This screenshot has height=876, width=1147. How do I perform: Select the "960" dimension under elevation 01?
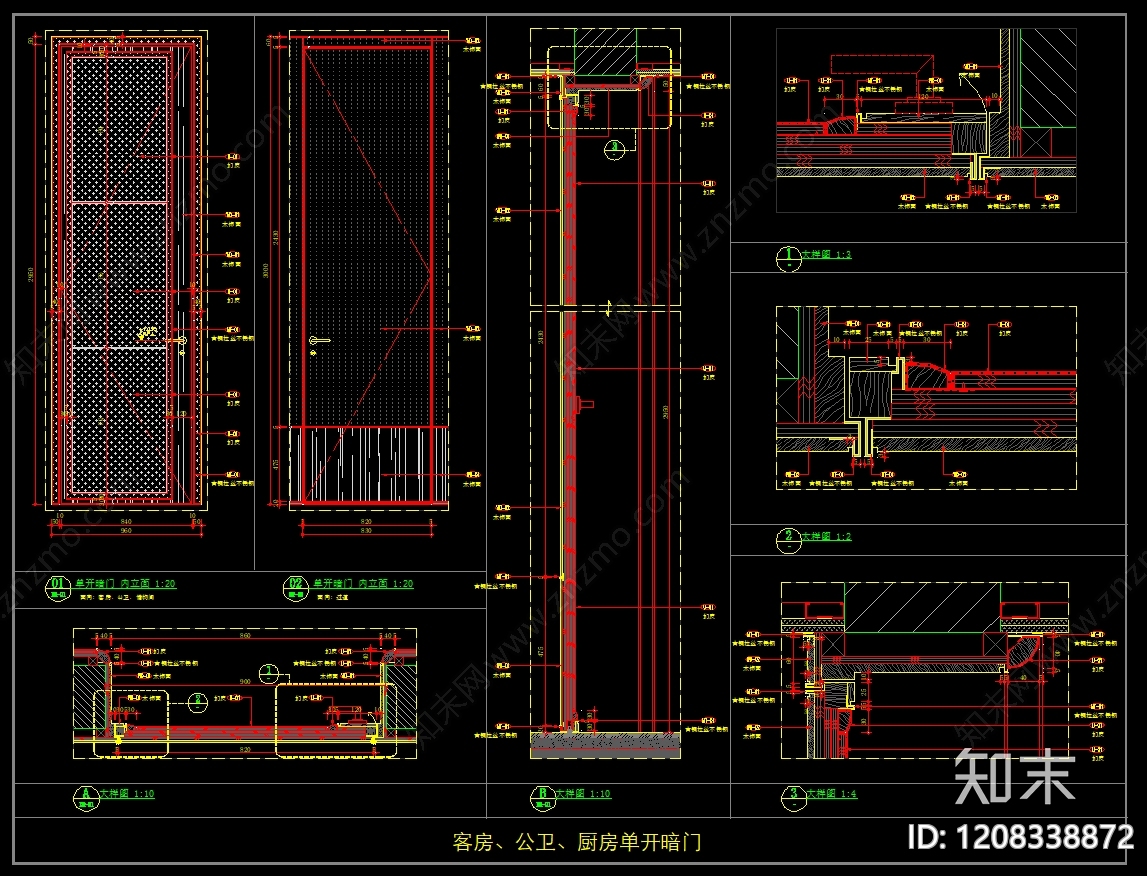coord(126,531)
